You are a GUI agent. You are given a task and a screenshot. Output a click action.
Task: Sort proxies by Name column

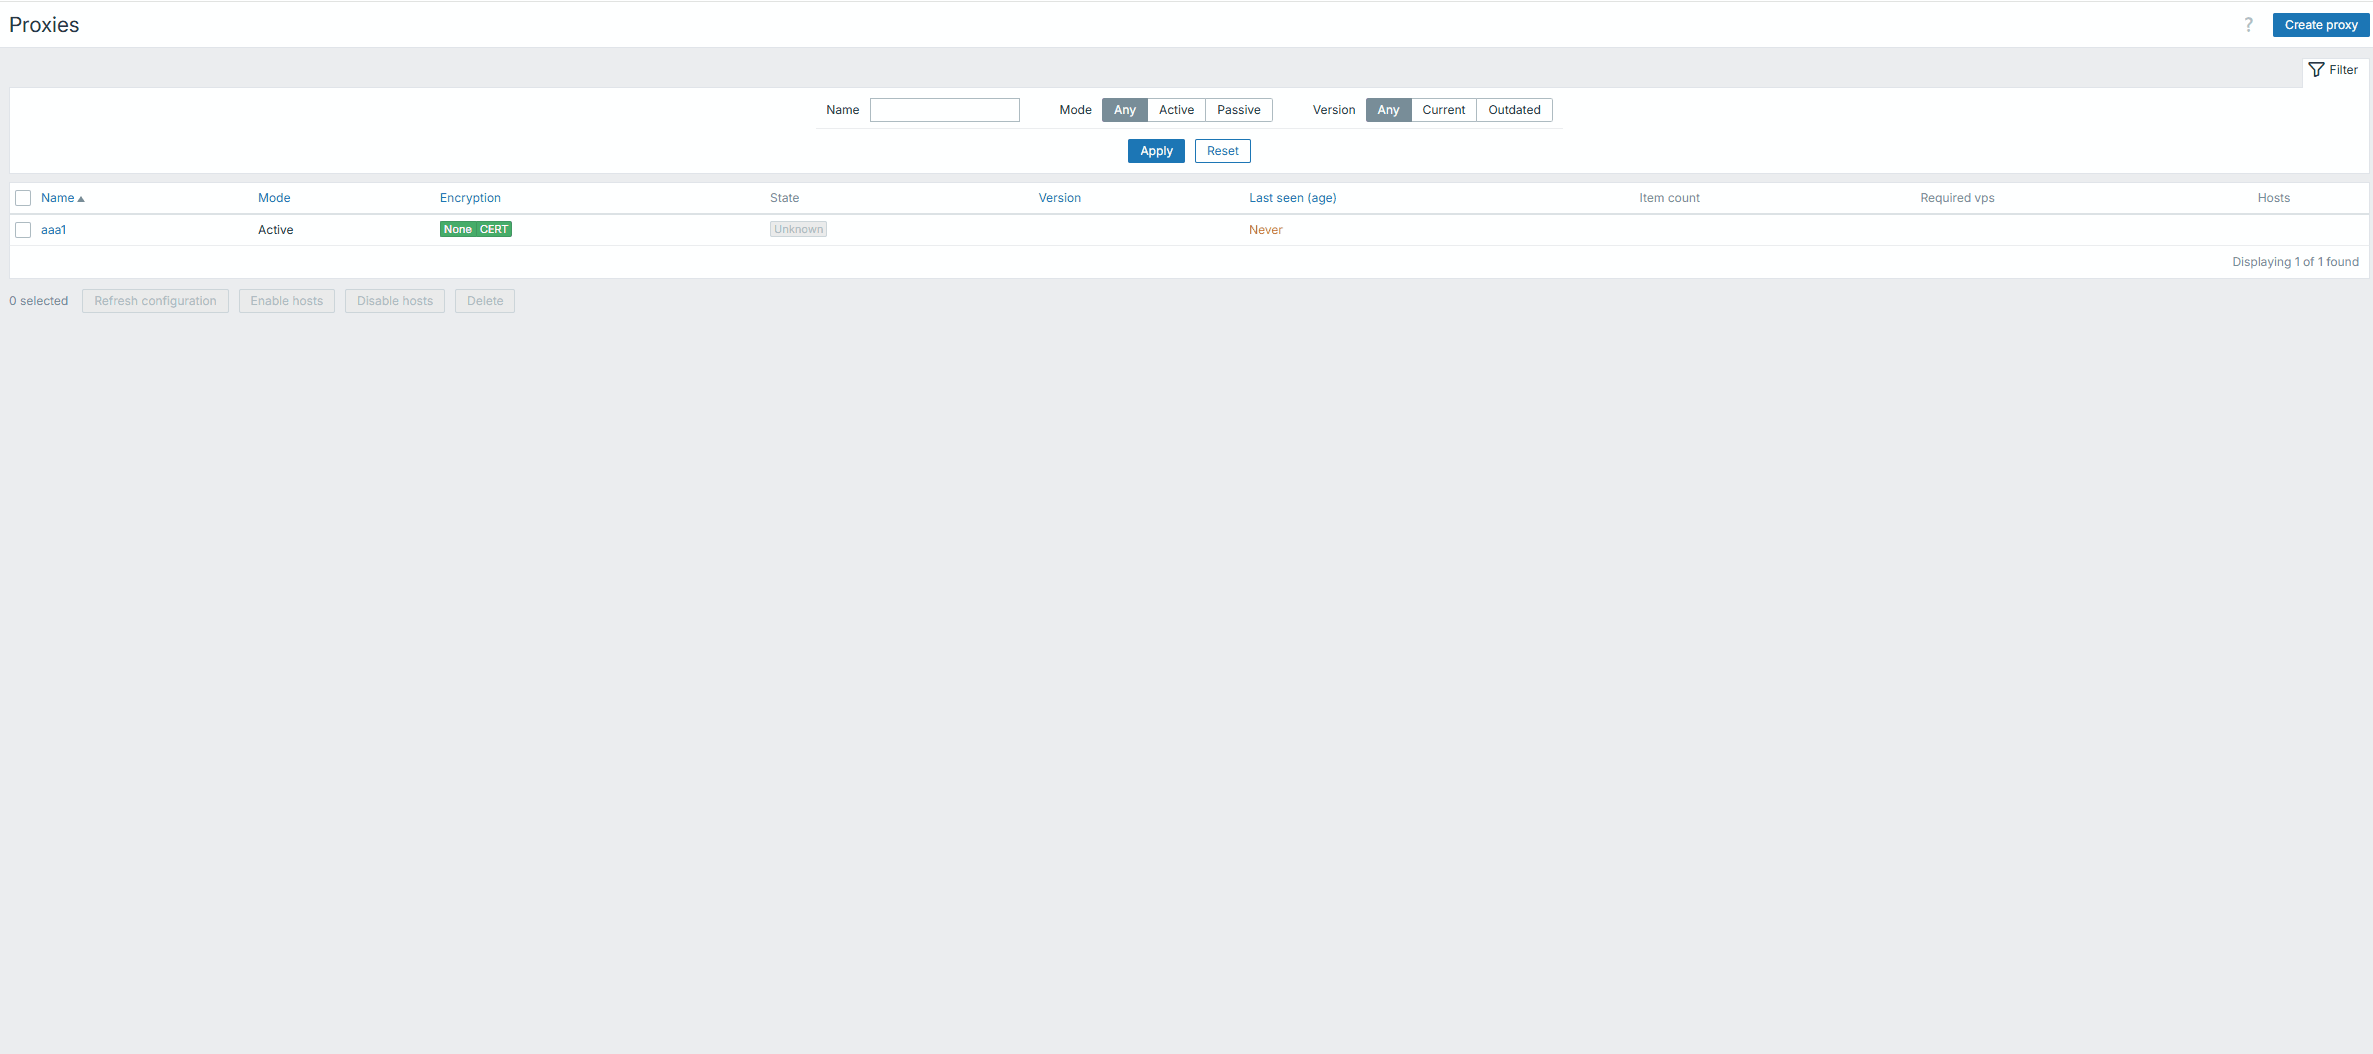pos(58,198)
